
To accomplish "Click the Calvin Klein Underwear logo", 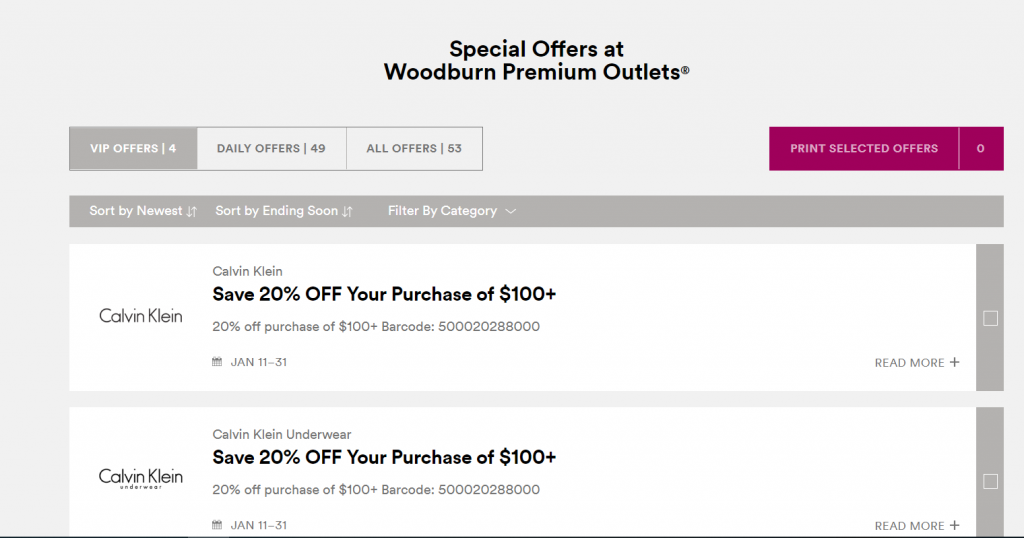I will click(x=141, y=478).
